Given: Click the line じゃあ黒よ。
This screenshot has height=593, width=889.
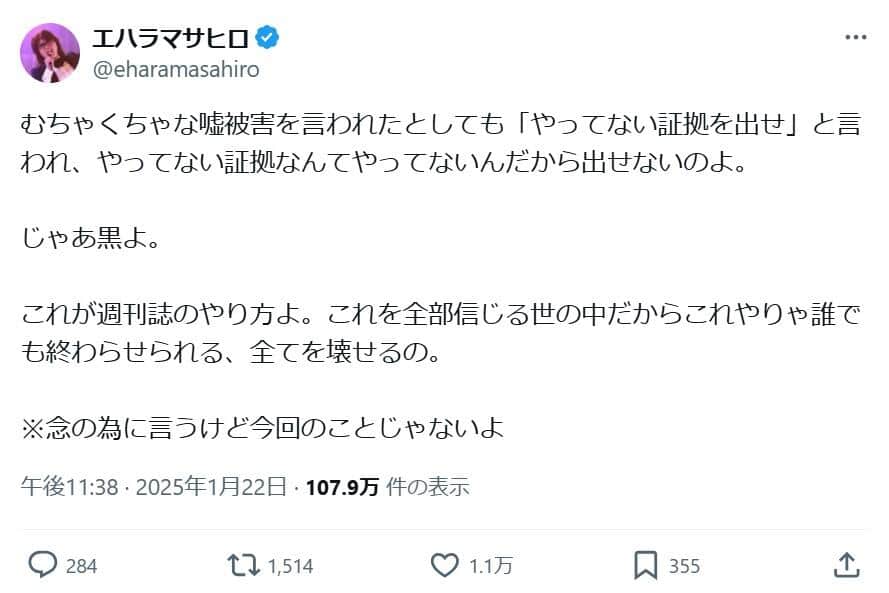Looking at the screenshot, I should point(90,241).
